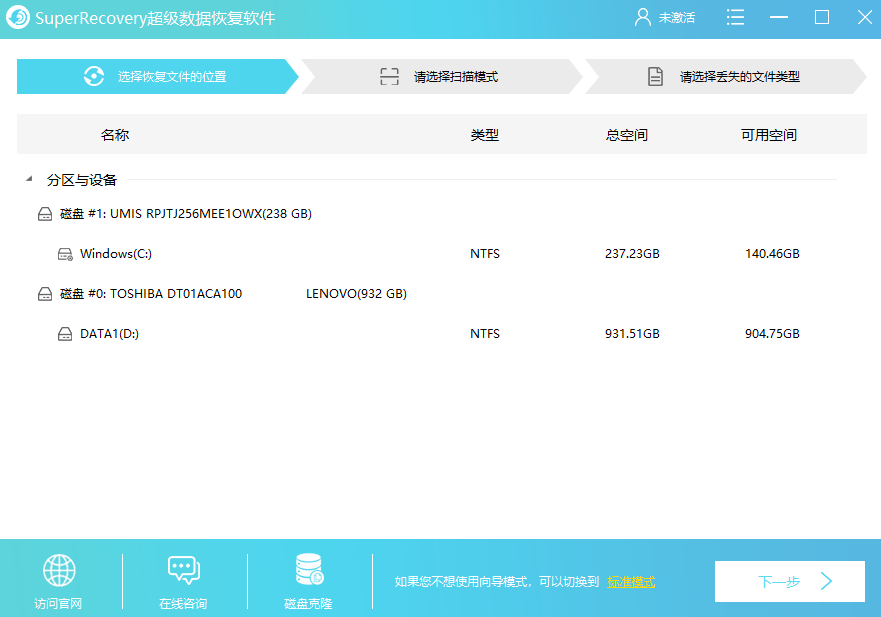Image resolution: width=881 pixels, height=617 pixels.
Task: Switch to the 请选择扫描模式 step
Action: pos(443,75)
